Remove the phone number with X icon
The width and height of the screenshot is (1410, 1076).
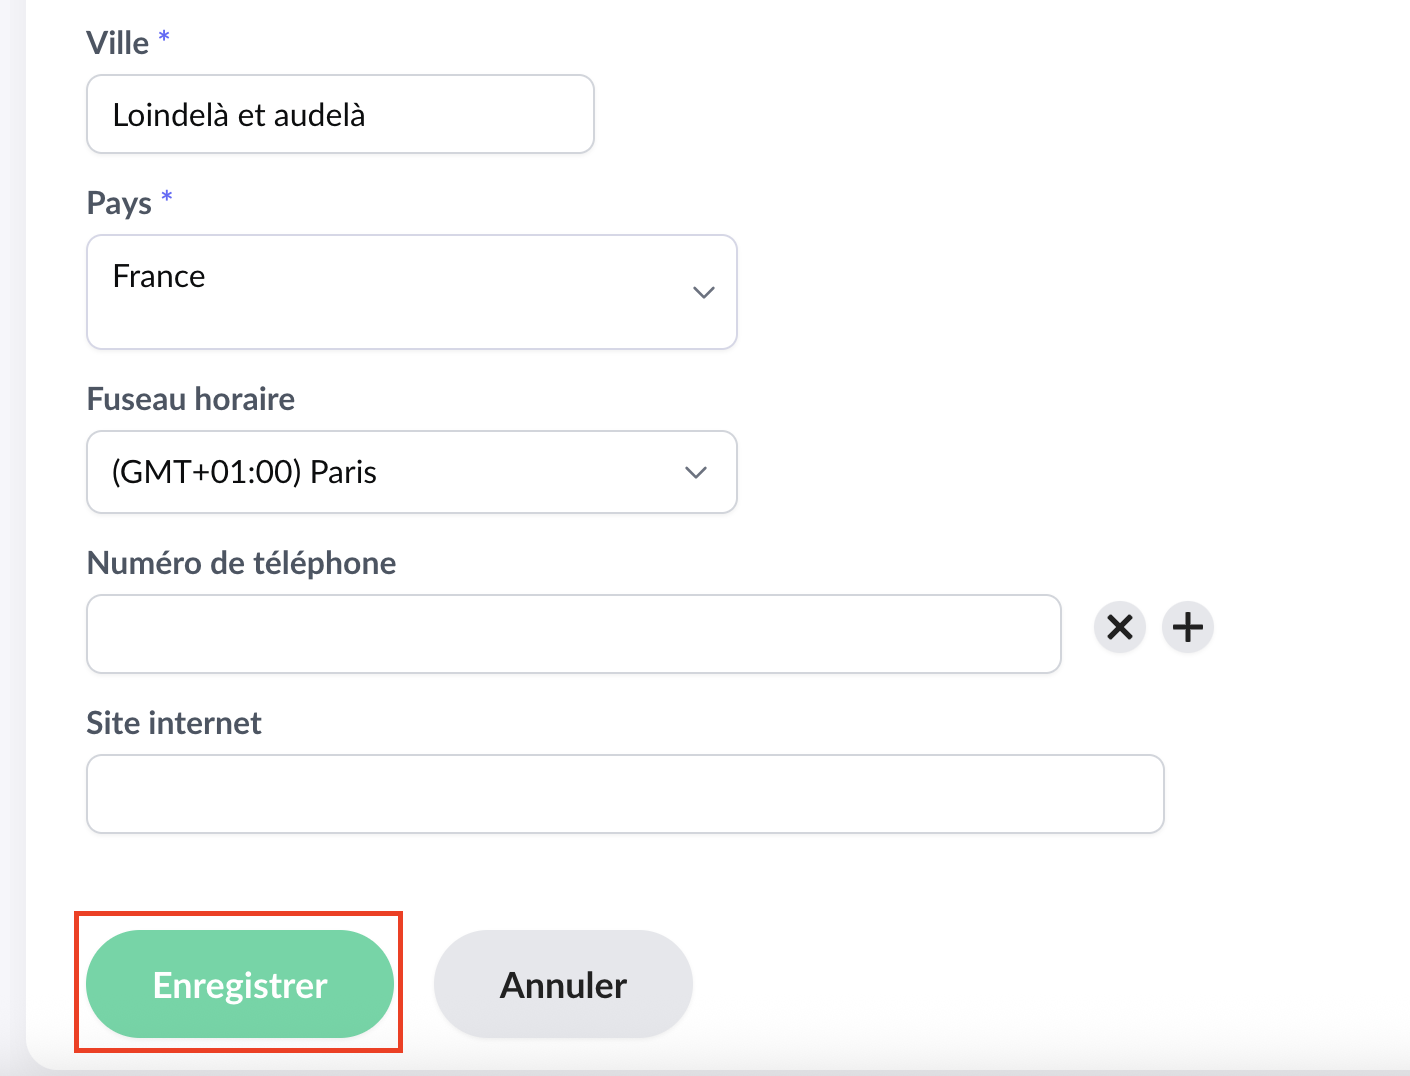point(1120,627)
